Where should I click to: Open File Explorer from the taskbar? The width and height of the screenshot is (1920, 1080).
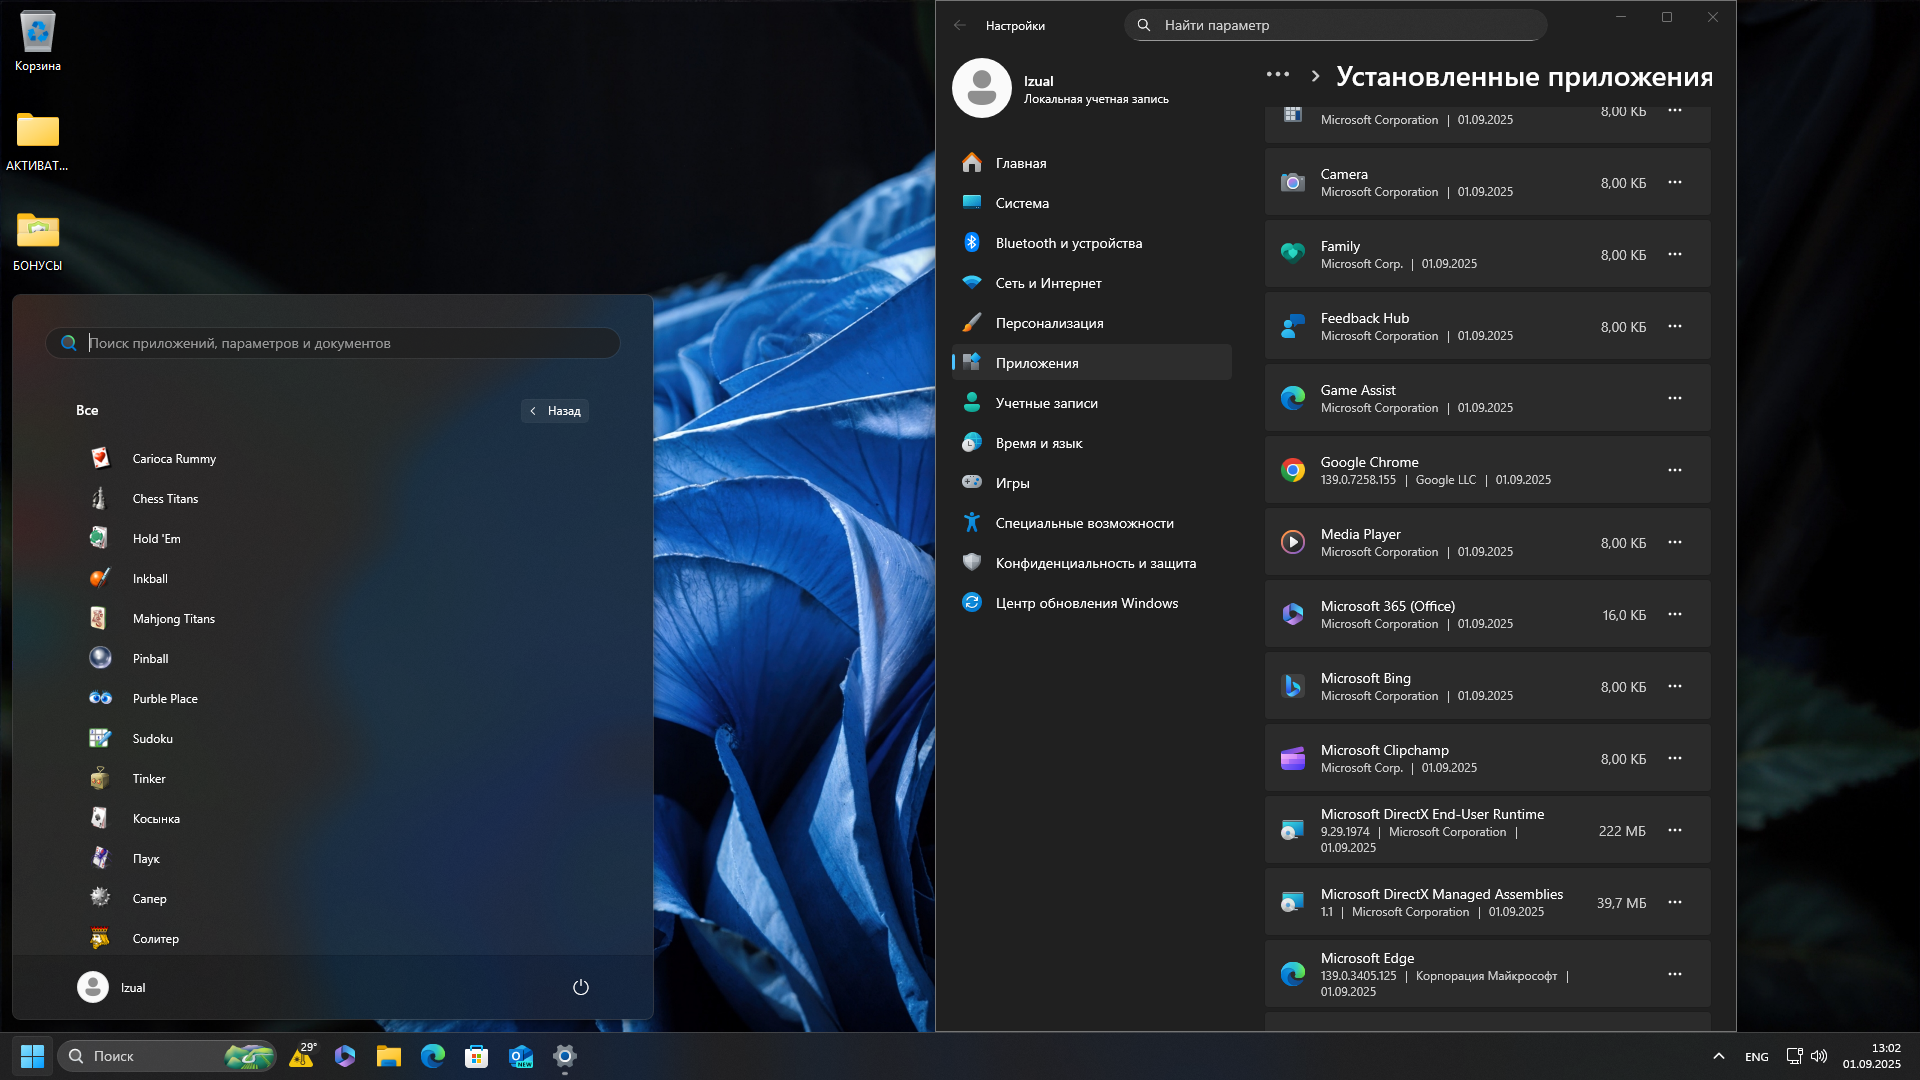tap(389, 1056)
